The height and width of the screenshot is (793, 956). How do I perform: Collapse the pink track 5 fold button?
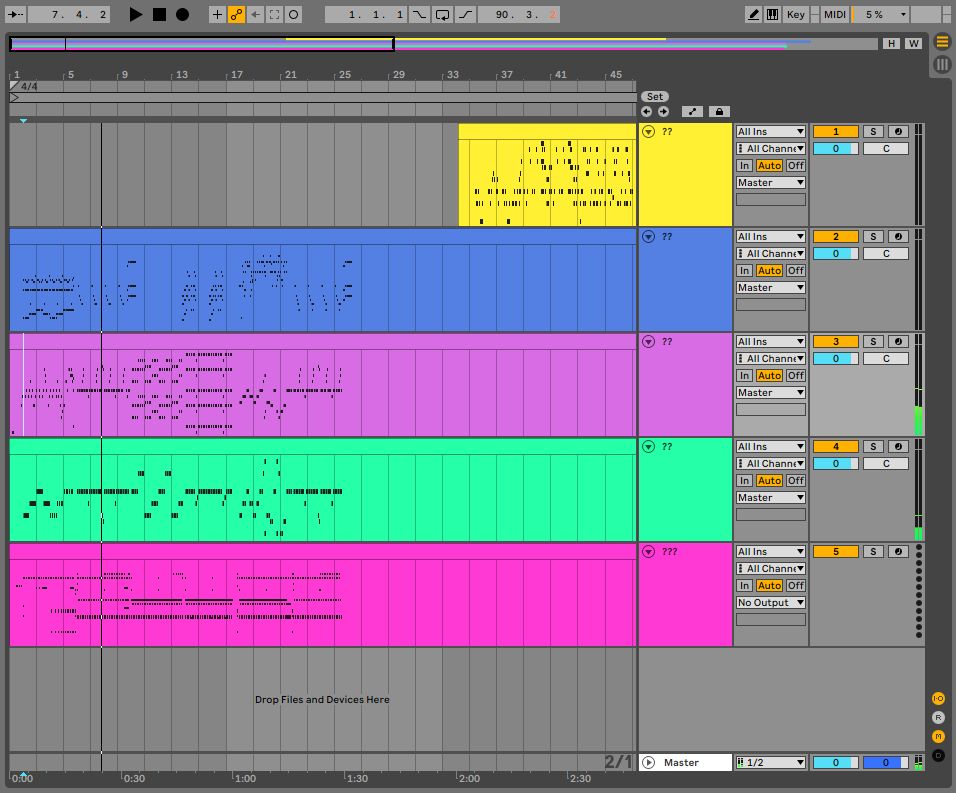(648, 552)
